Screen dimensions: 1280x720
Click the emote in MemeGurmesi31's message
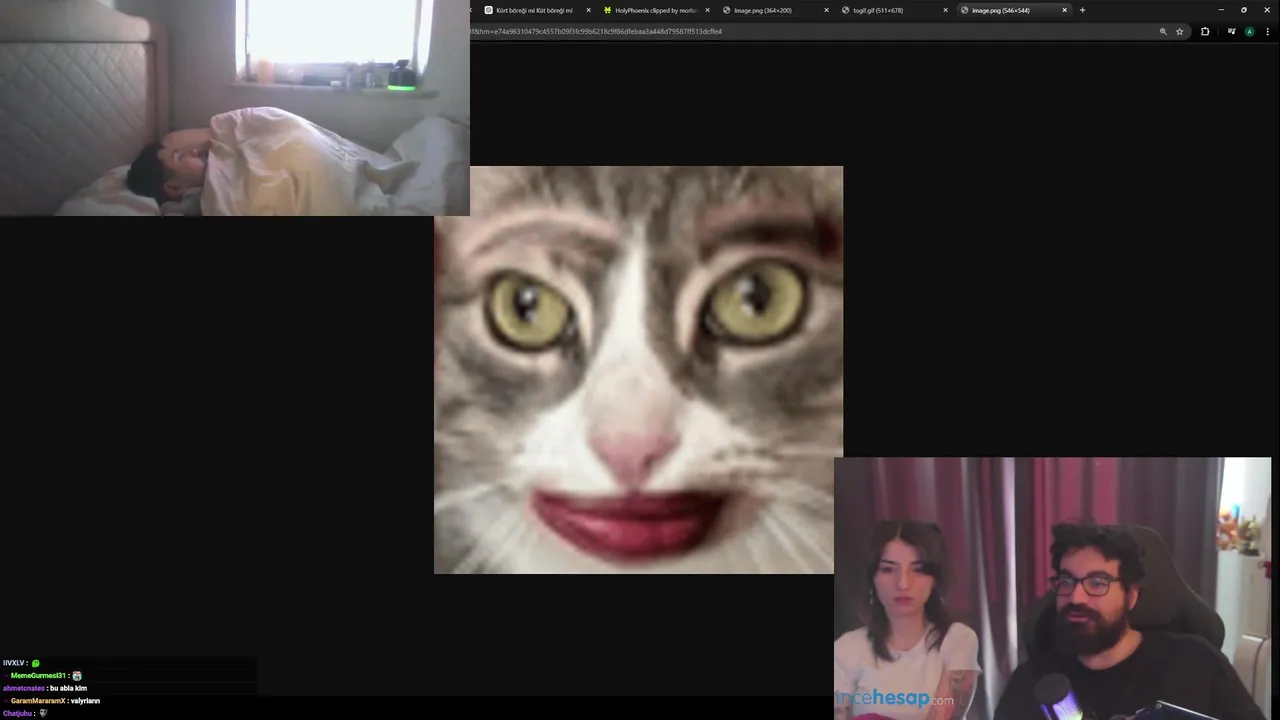point(77,676)
